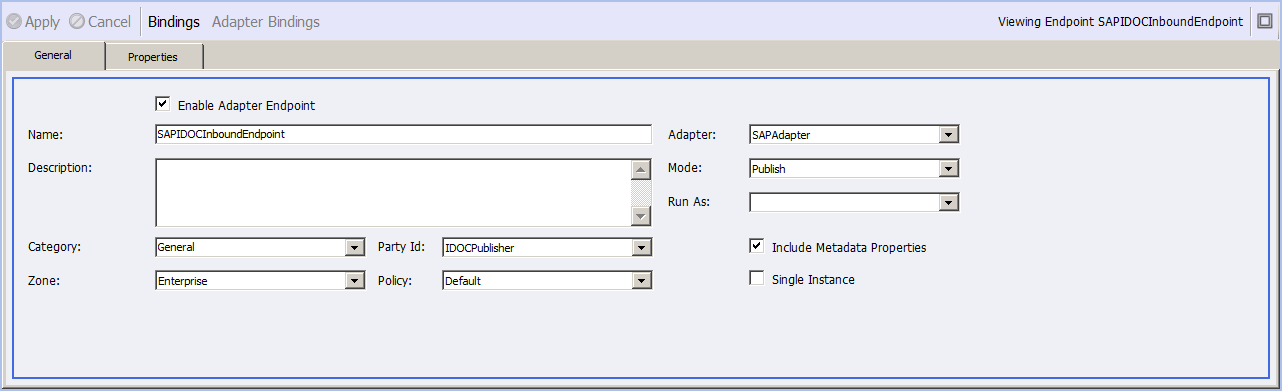This screenshot has height=391, width=1282.
Task: Click the Description scrollbar down arrow
Action: click(x=641, y=217)
